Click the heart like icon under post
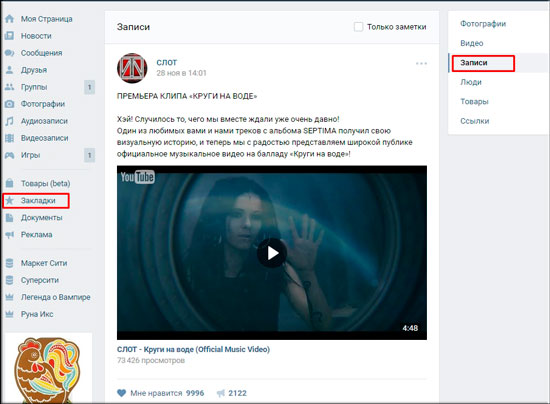The width and height of the screenshot is (550, 404). (121, 393)
